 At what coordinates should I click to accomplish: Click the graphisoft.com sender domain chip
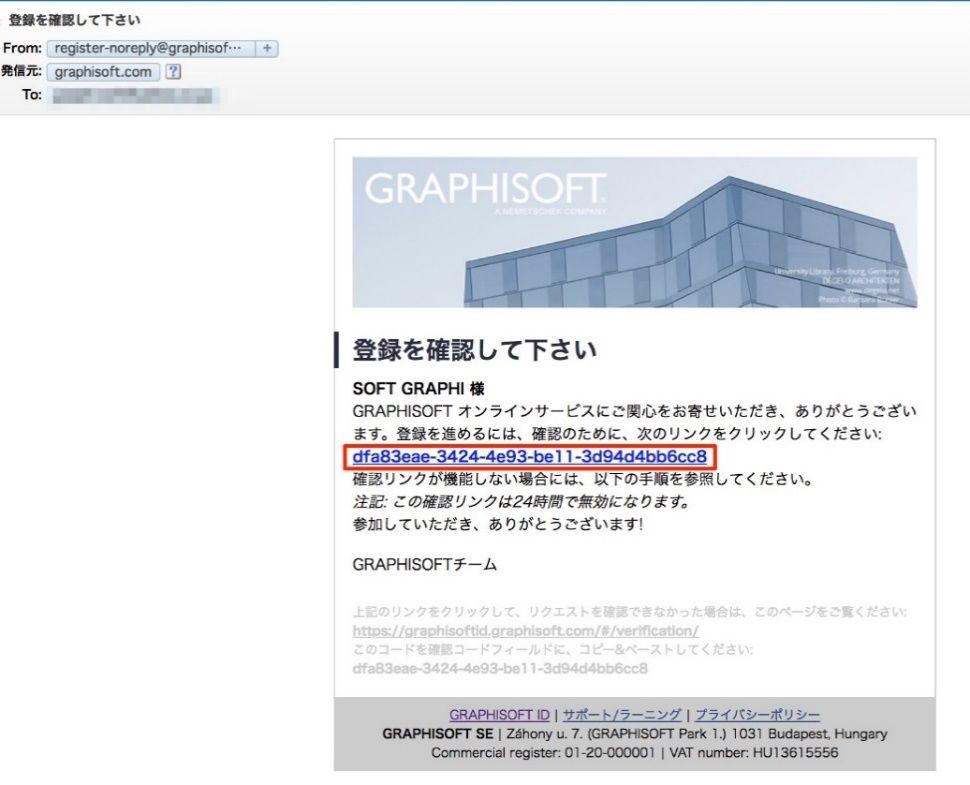(x=103, y=72)
